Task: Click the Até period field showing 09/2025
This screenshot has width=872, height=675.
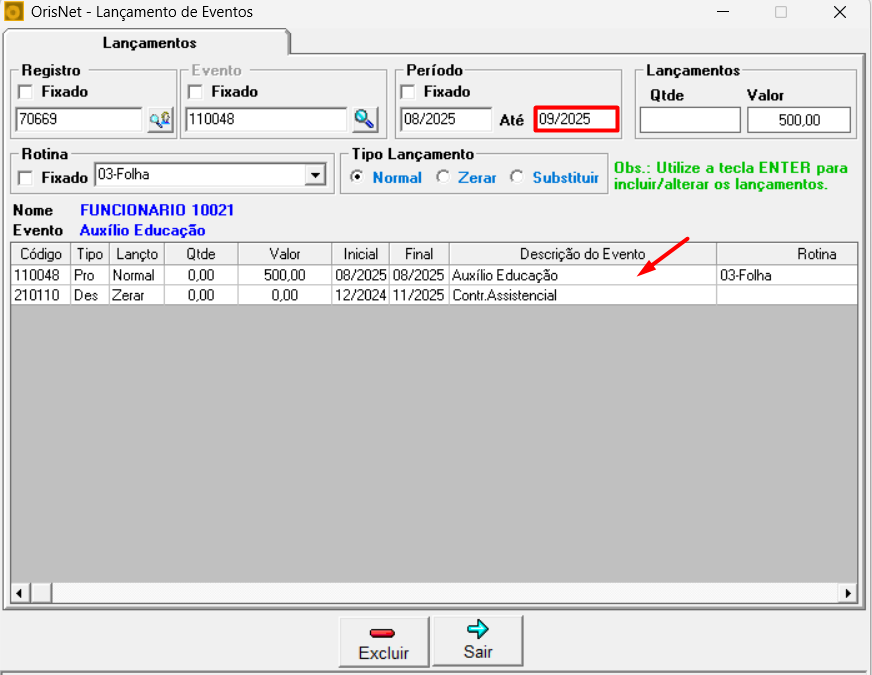Action: [575, 120]
